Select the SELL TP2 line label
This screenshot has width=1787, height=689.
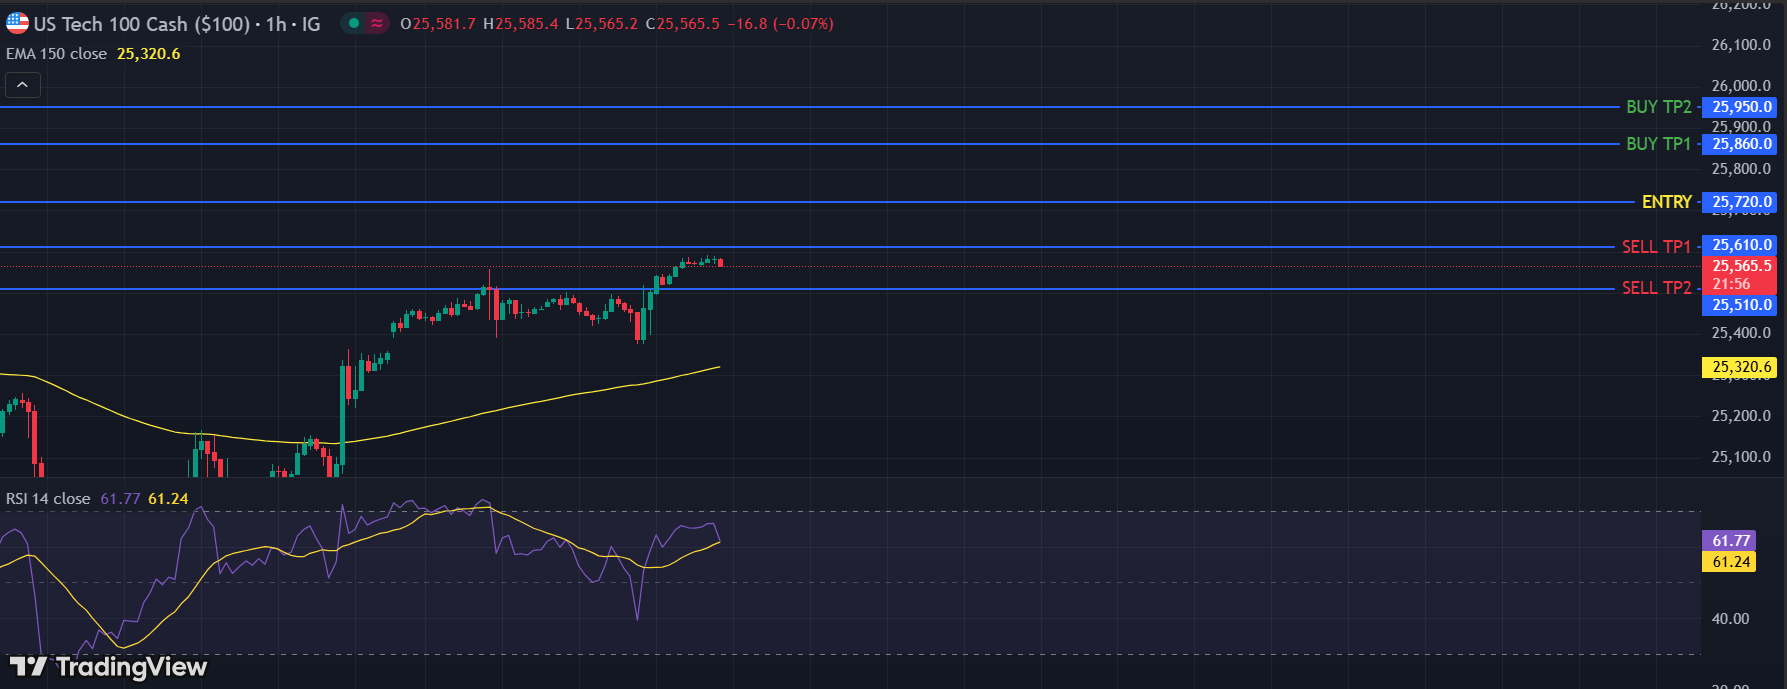[1656, 288]
